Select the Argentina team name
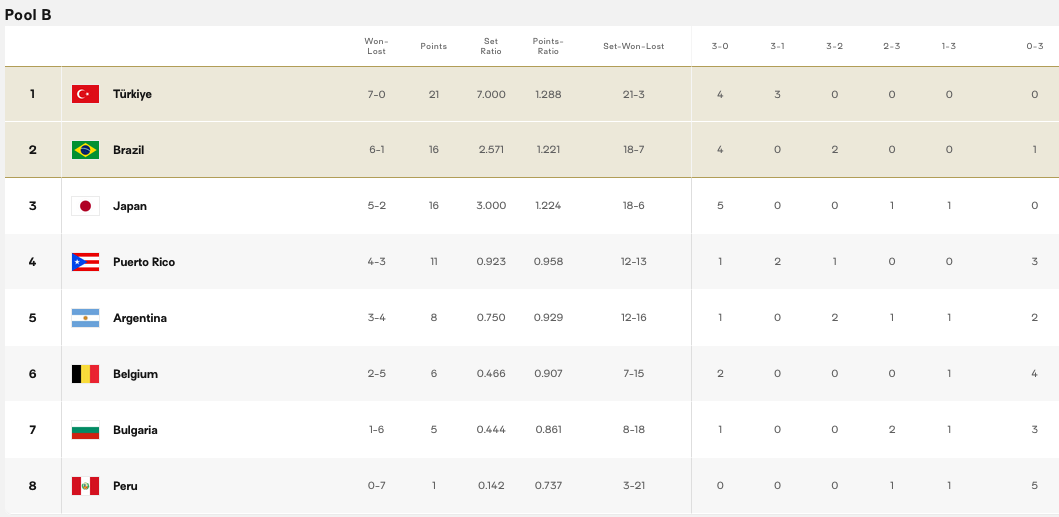 (x=140, y=318)
